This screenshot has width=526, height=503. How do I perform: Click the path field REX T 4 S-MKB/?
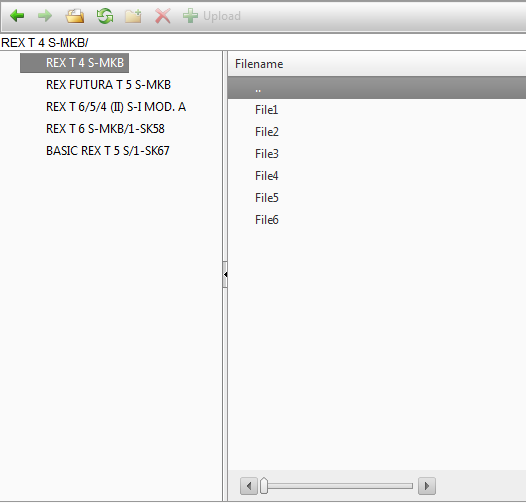(263, 43)
